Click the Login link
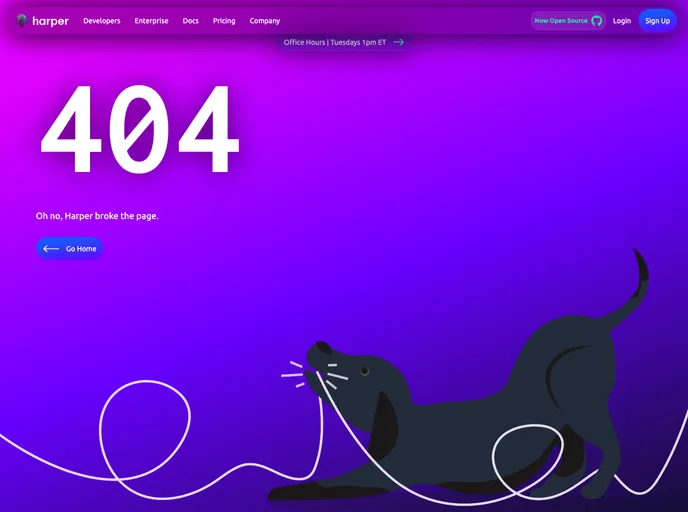 coord(622,21)
